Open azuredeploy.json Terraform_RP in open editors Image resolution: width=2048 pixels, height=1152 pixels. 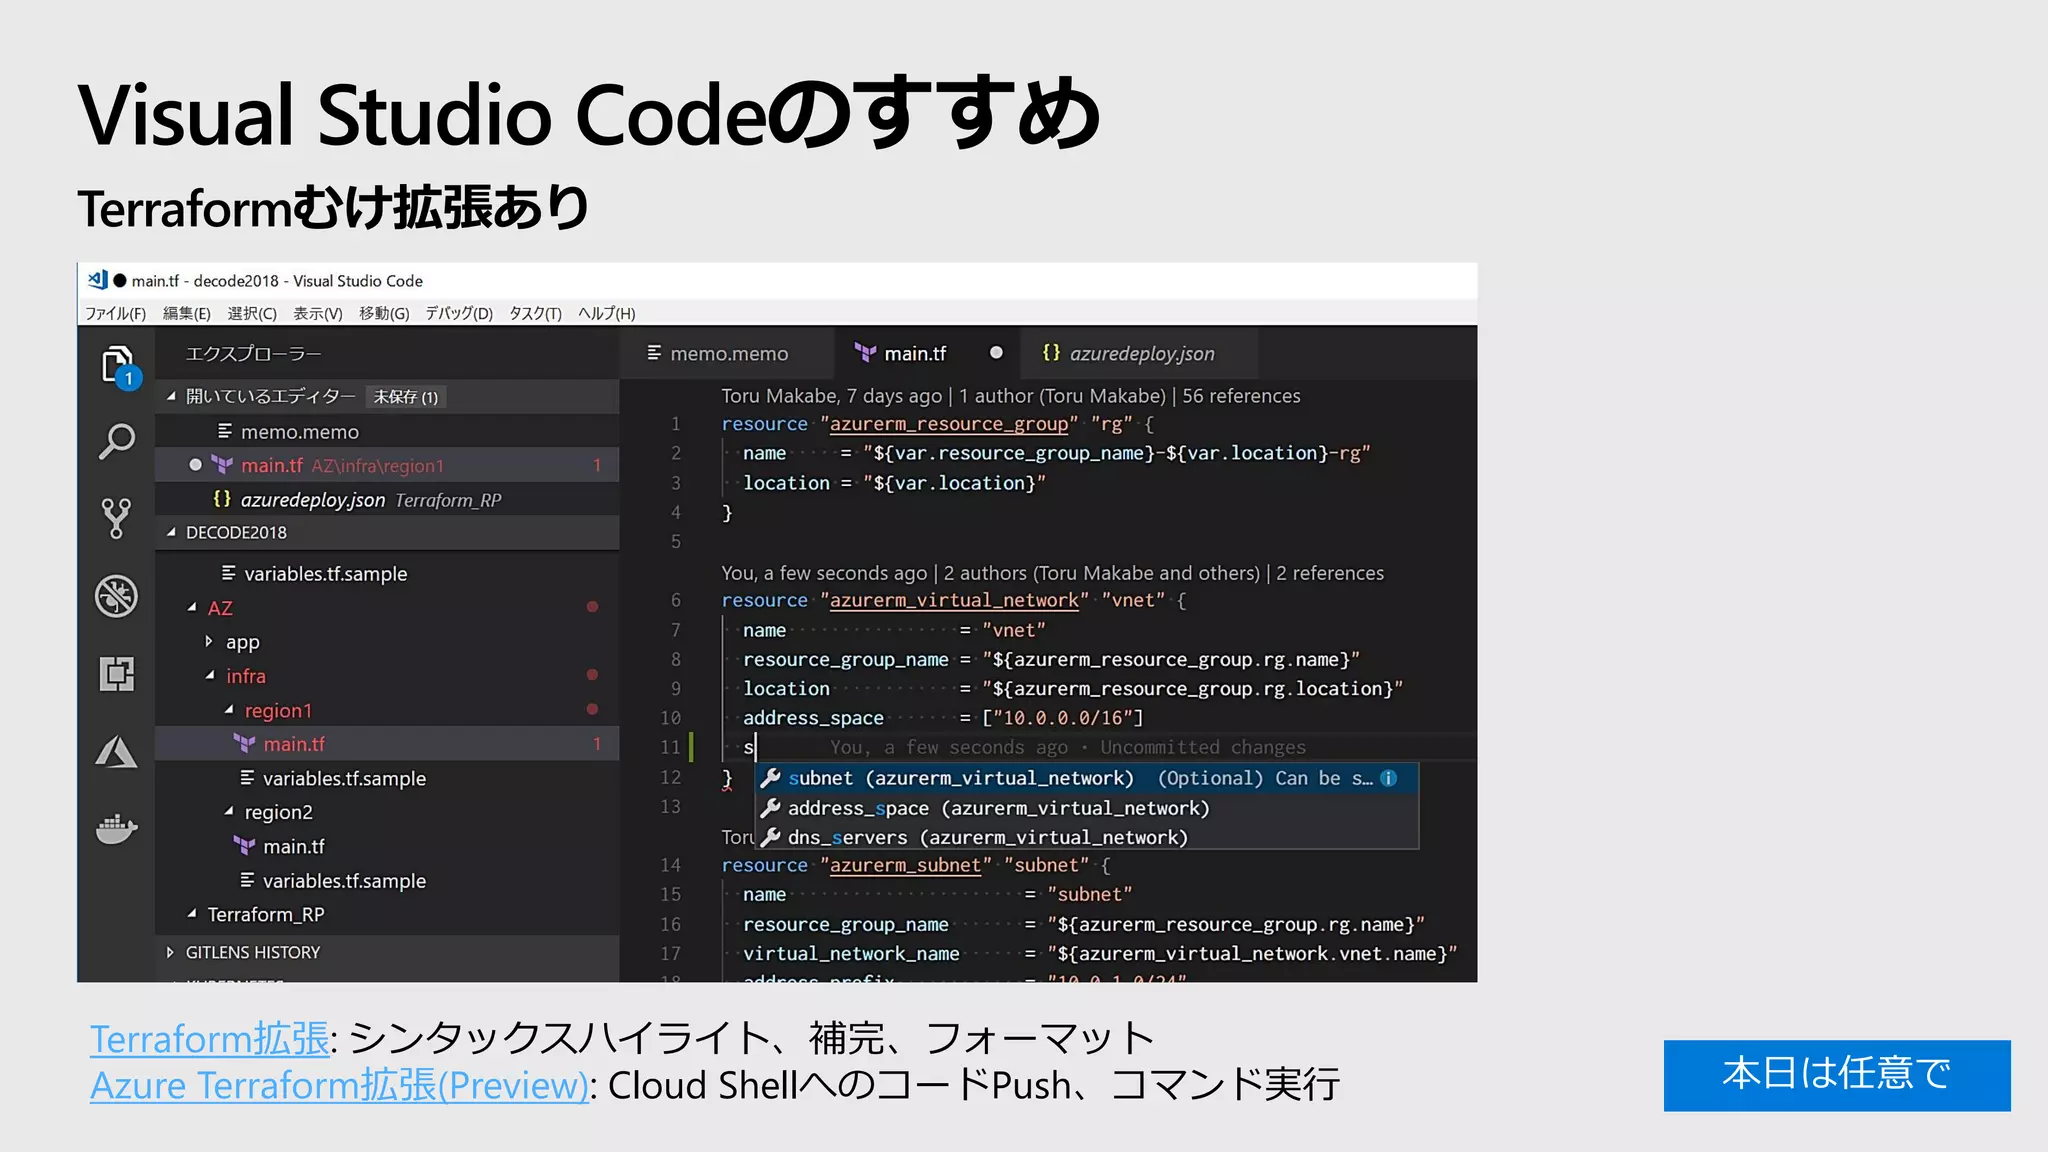coord(387,499)
